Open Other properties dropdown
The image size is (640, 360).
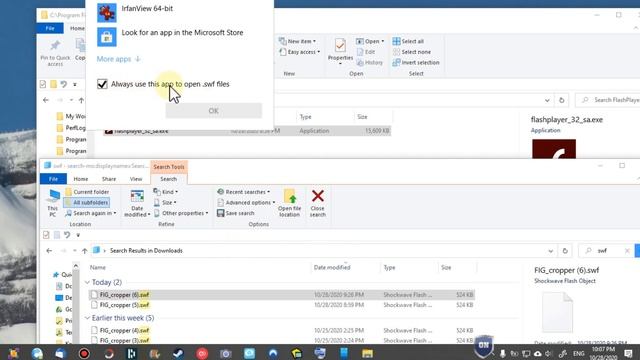point(181,213)
